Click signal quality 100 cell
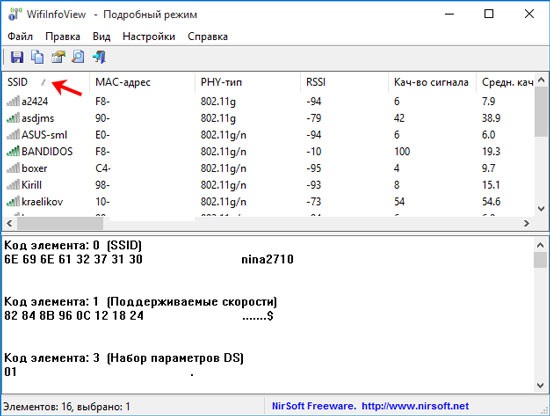550x416 pixels. click(x=402, y=152)
